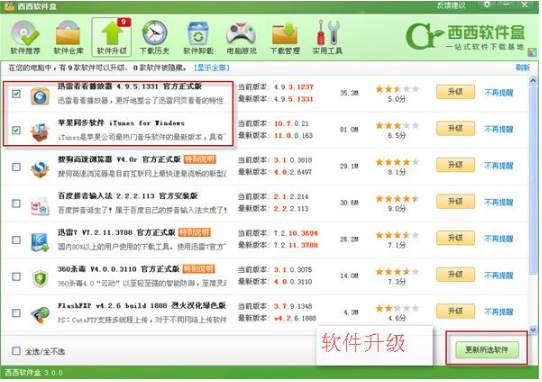The image size is (542, 382).
Task: Click latest version 11.0.0.163 of iTunes
Action: click(x=293, y=136)
